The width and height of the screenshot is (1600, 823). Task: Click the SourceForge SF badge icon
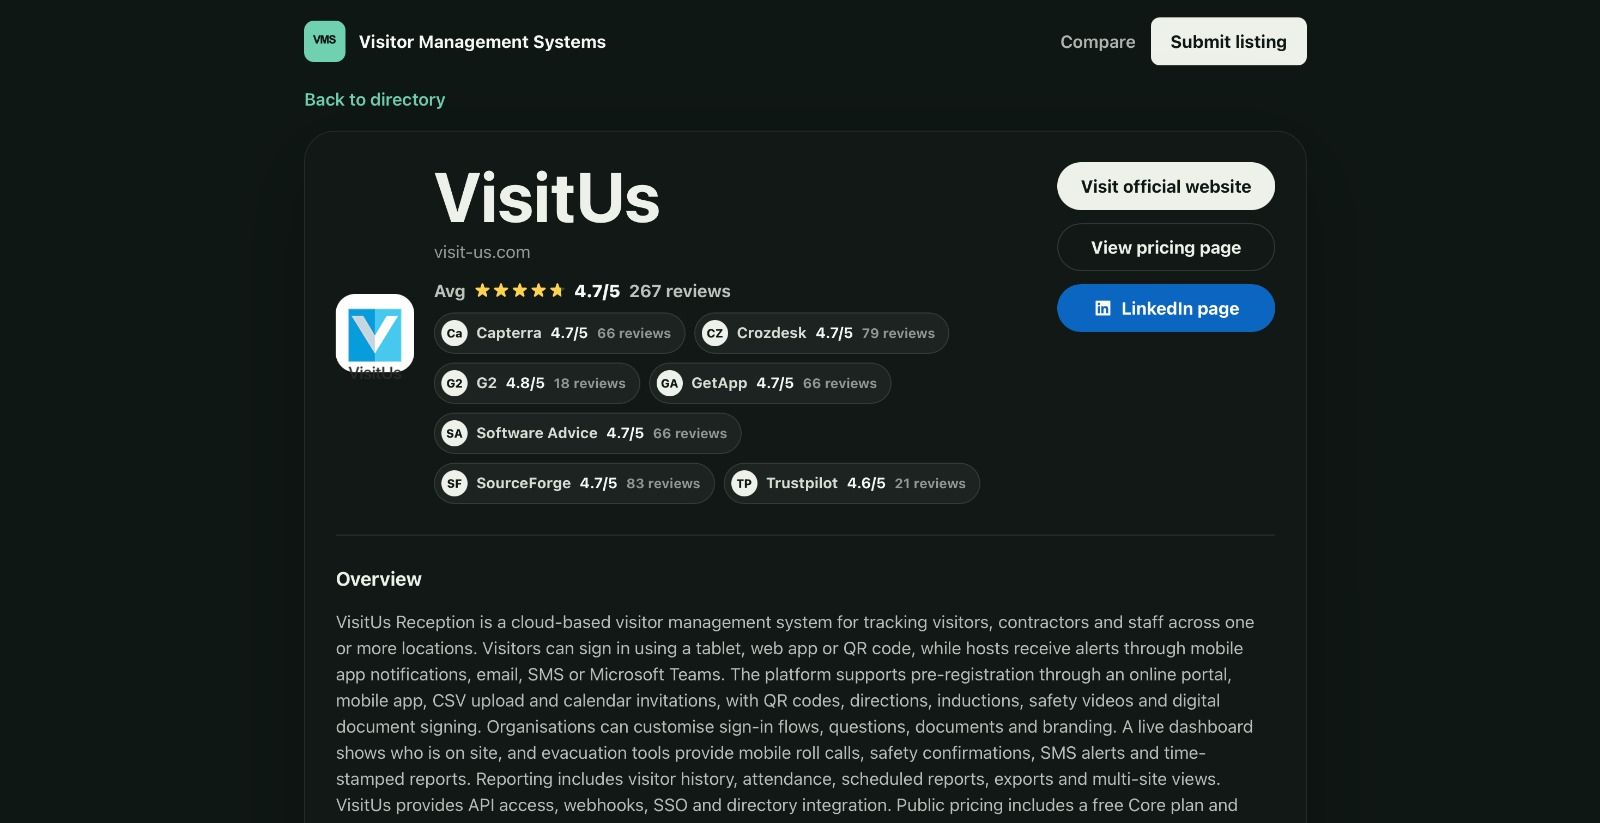(x=455, y=483)
